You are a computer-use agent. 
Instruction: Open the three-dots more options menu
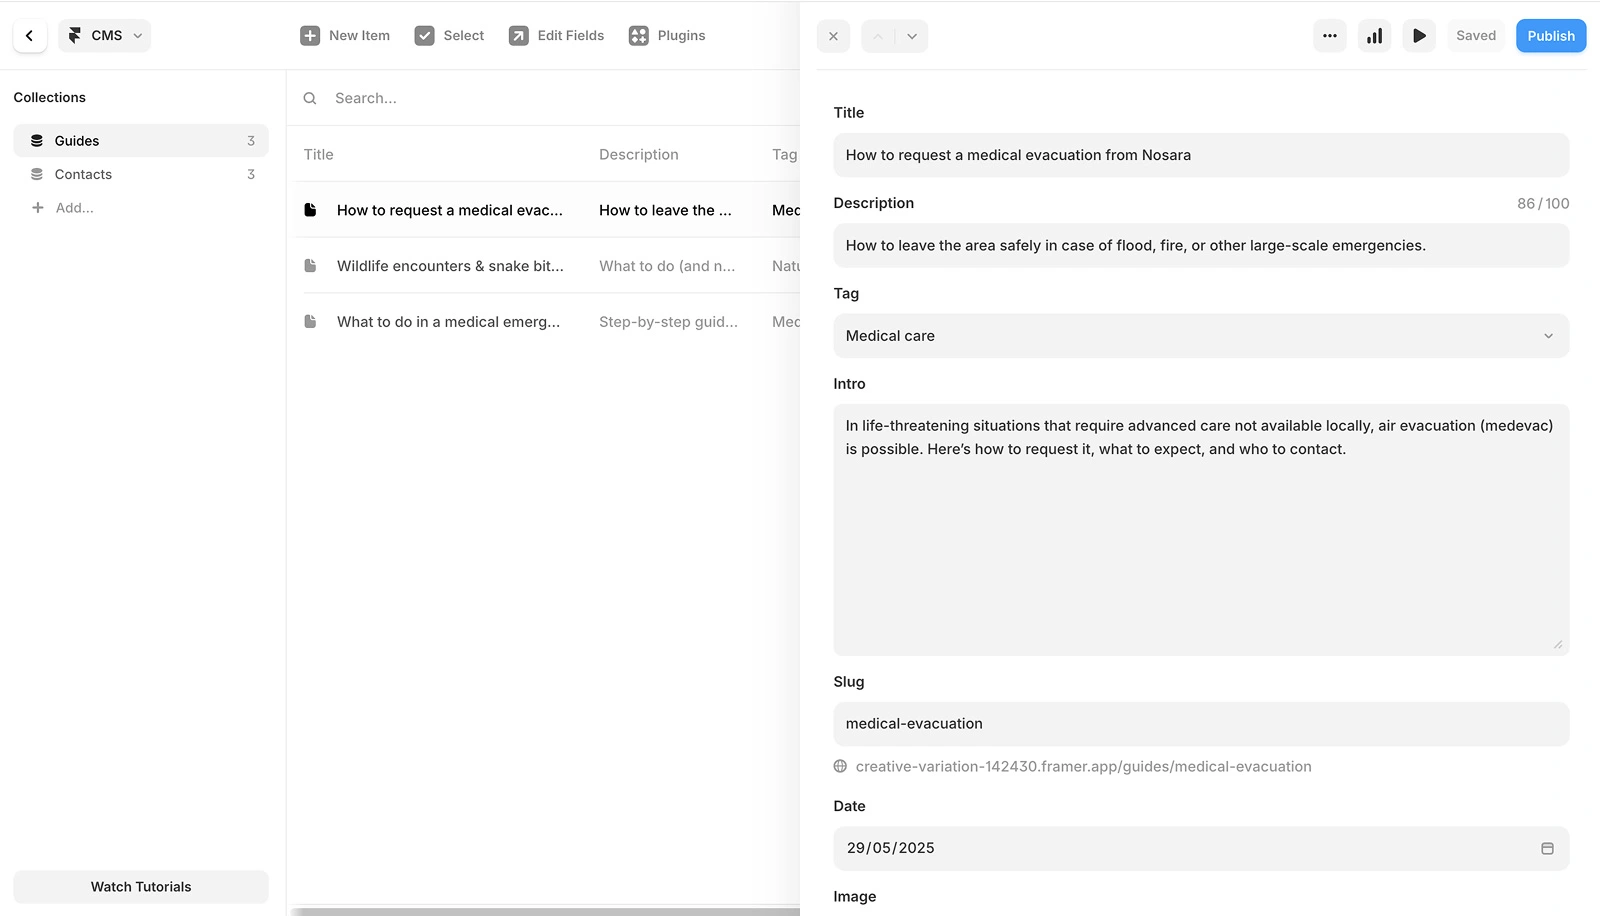[x=1329, y=36]
